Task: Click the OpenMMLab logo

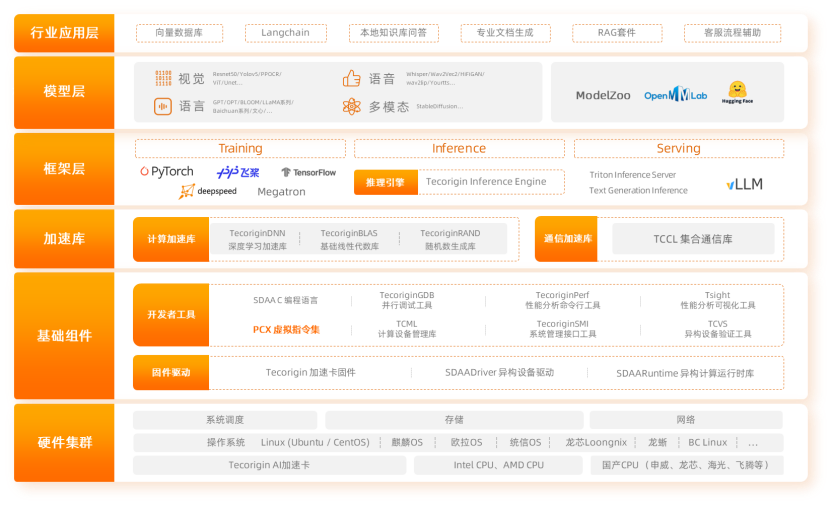Action: coord(675,94)
